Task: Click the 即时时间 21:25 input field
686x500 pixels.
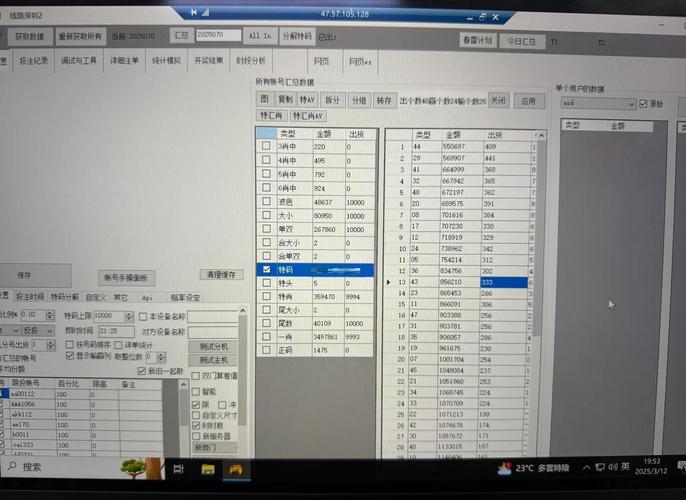Action: (x=116, y=331)
